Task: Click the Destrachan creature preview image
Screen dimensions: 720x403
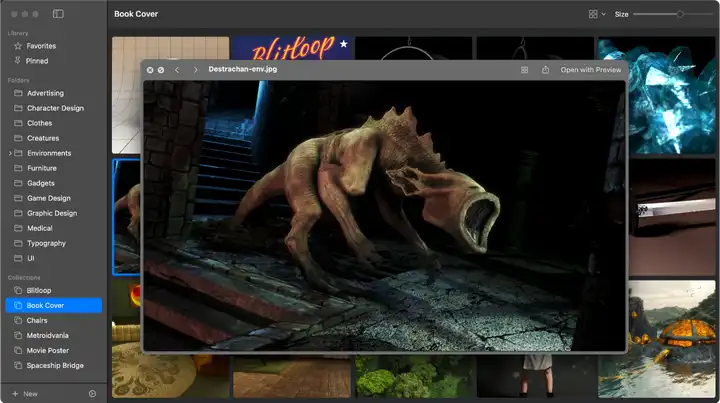Action: [384, 216]
